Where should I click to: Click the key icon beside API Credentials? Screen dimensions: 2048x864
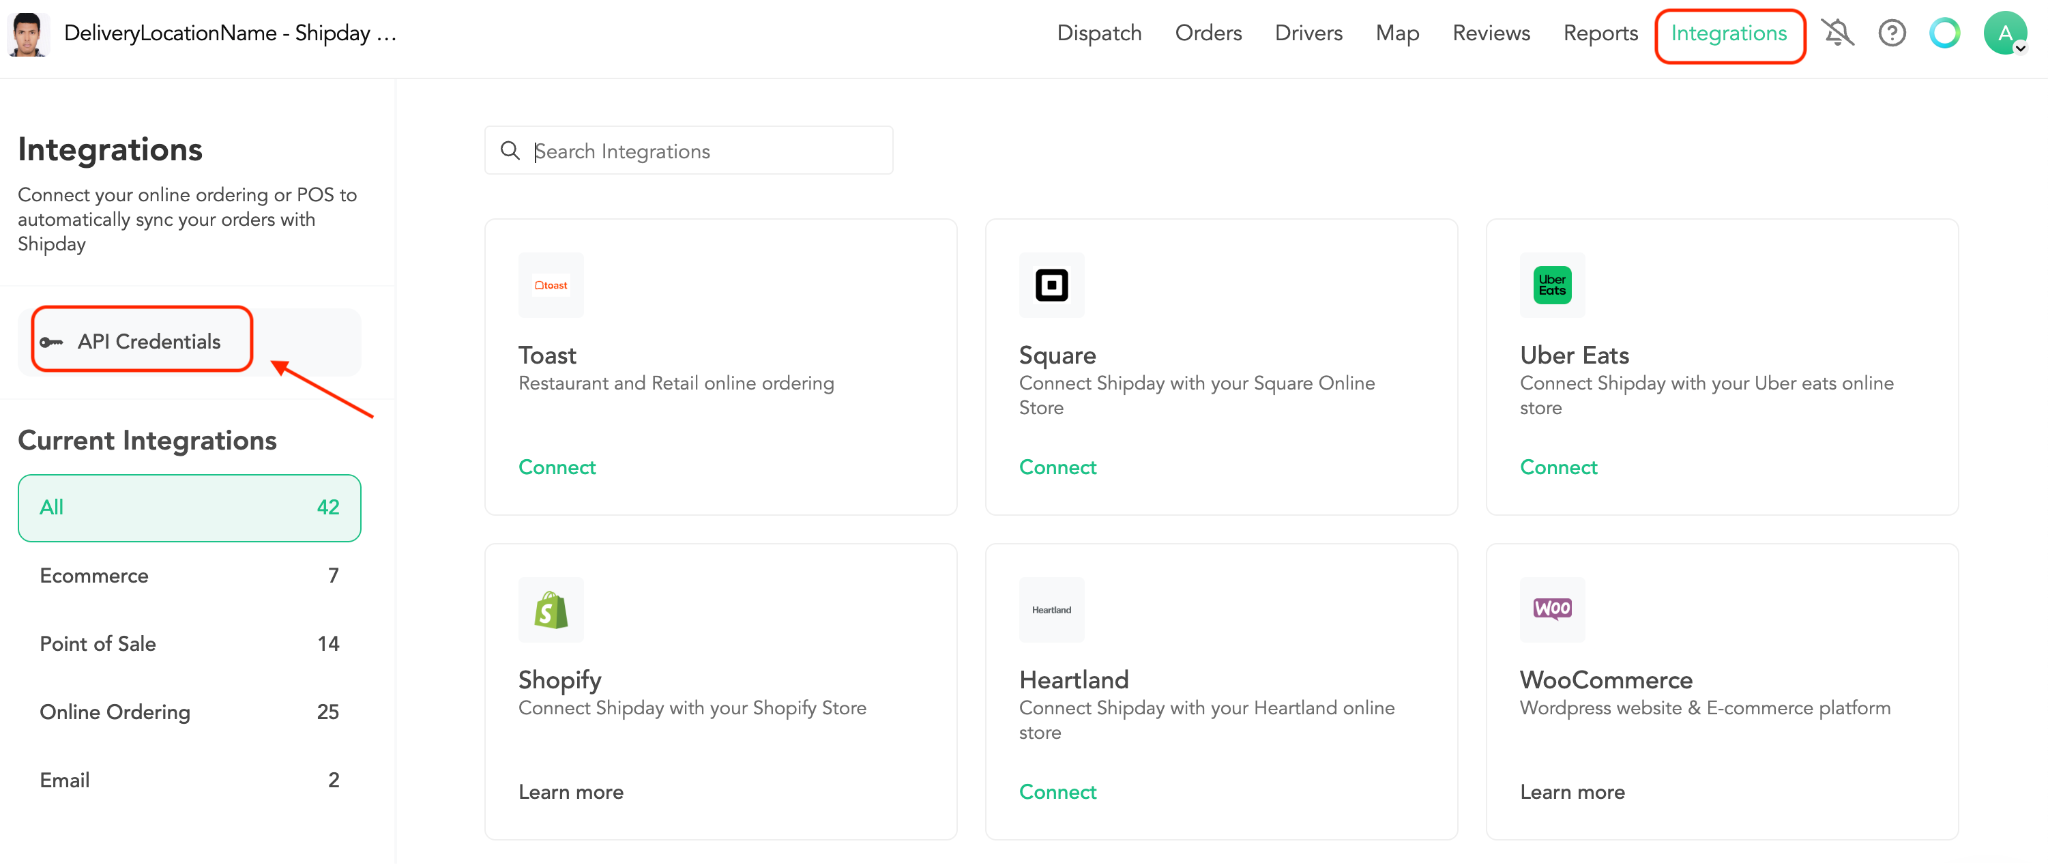point(51,342)
